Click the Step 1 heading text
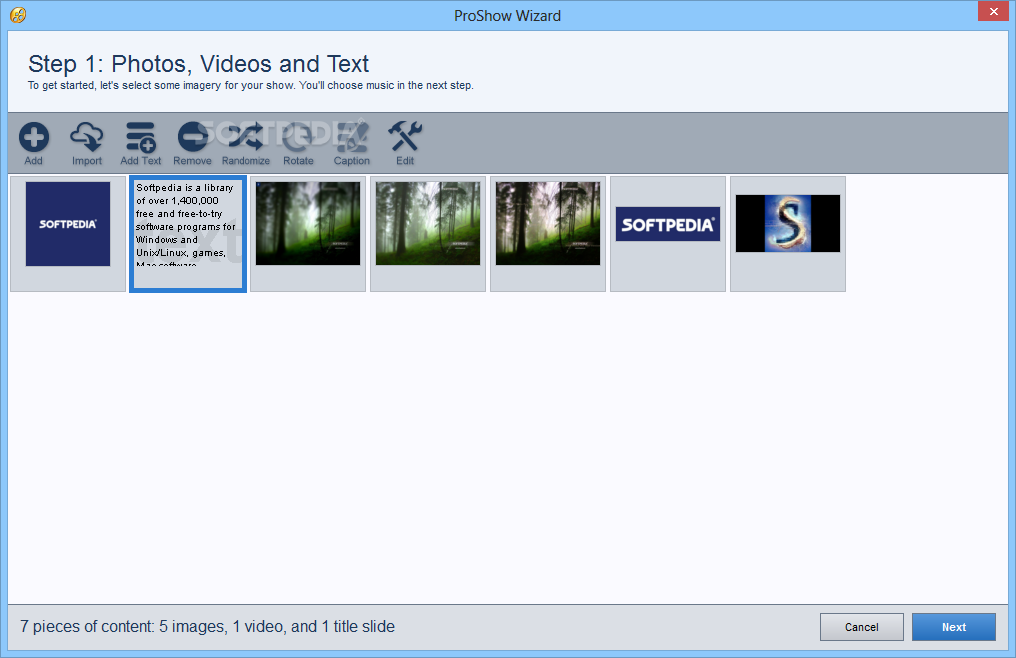This screenshot has height=658, width=1016. pyautogui.click(x=198, y=64)
